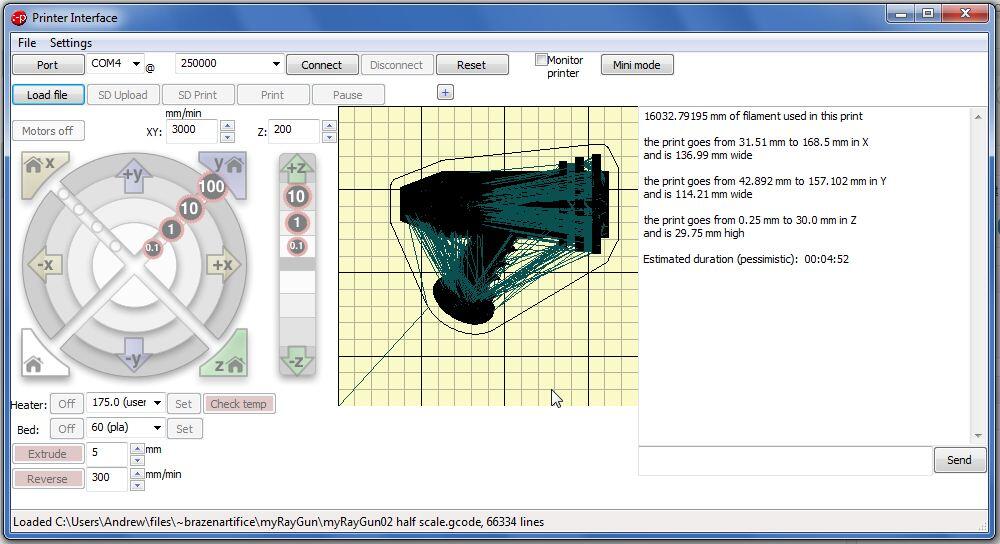
Task: Enable the Monitor printer checkbox
Action: 541,60
